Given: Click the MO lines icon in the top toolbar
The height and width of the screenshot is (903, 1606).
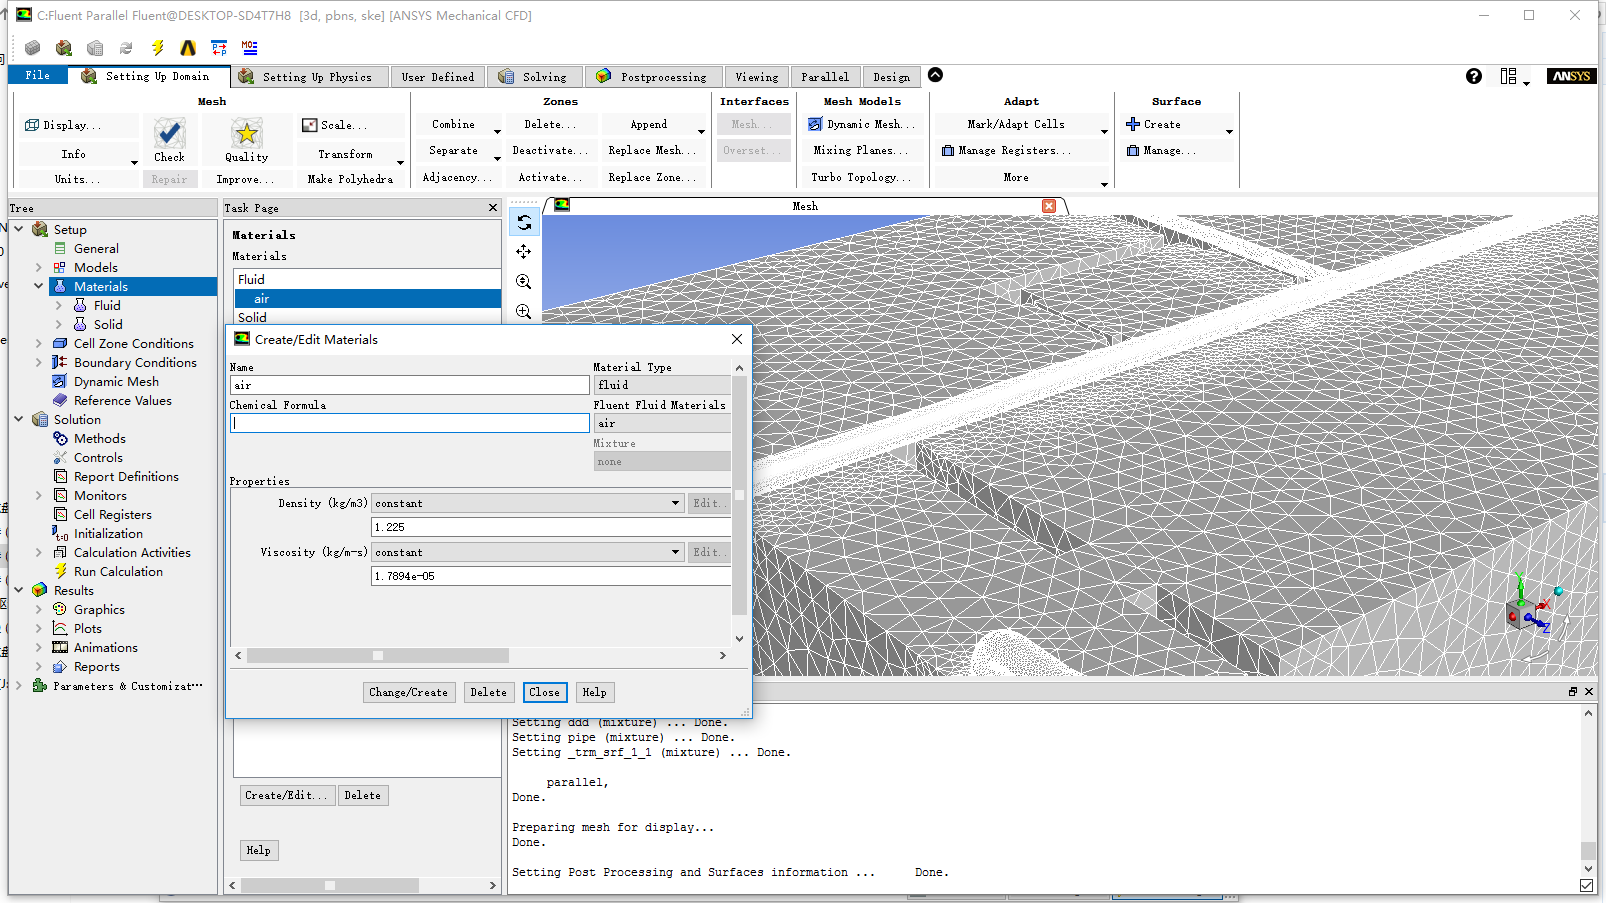Looking at the screenshot, I should [250, 48].
